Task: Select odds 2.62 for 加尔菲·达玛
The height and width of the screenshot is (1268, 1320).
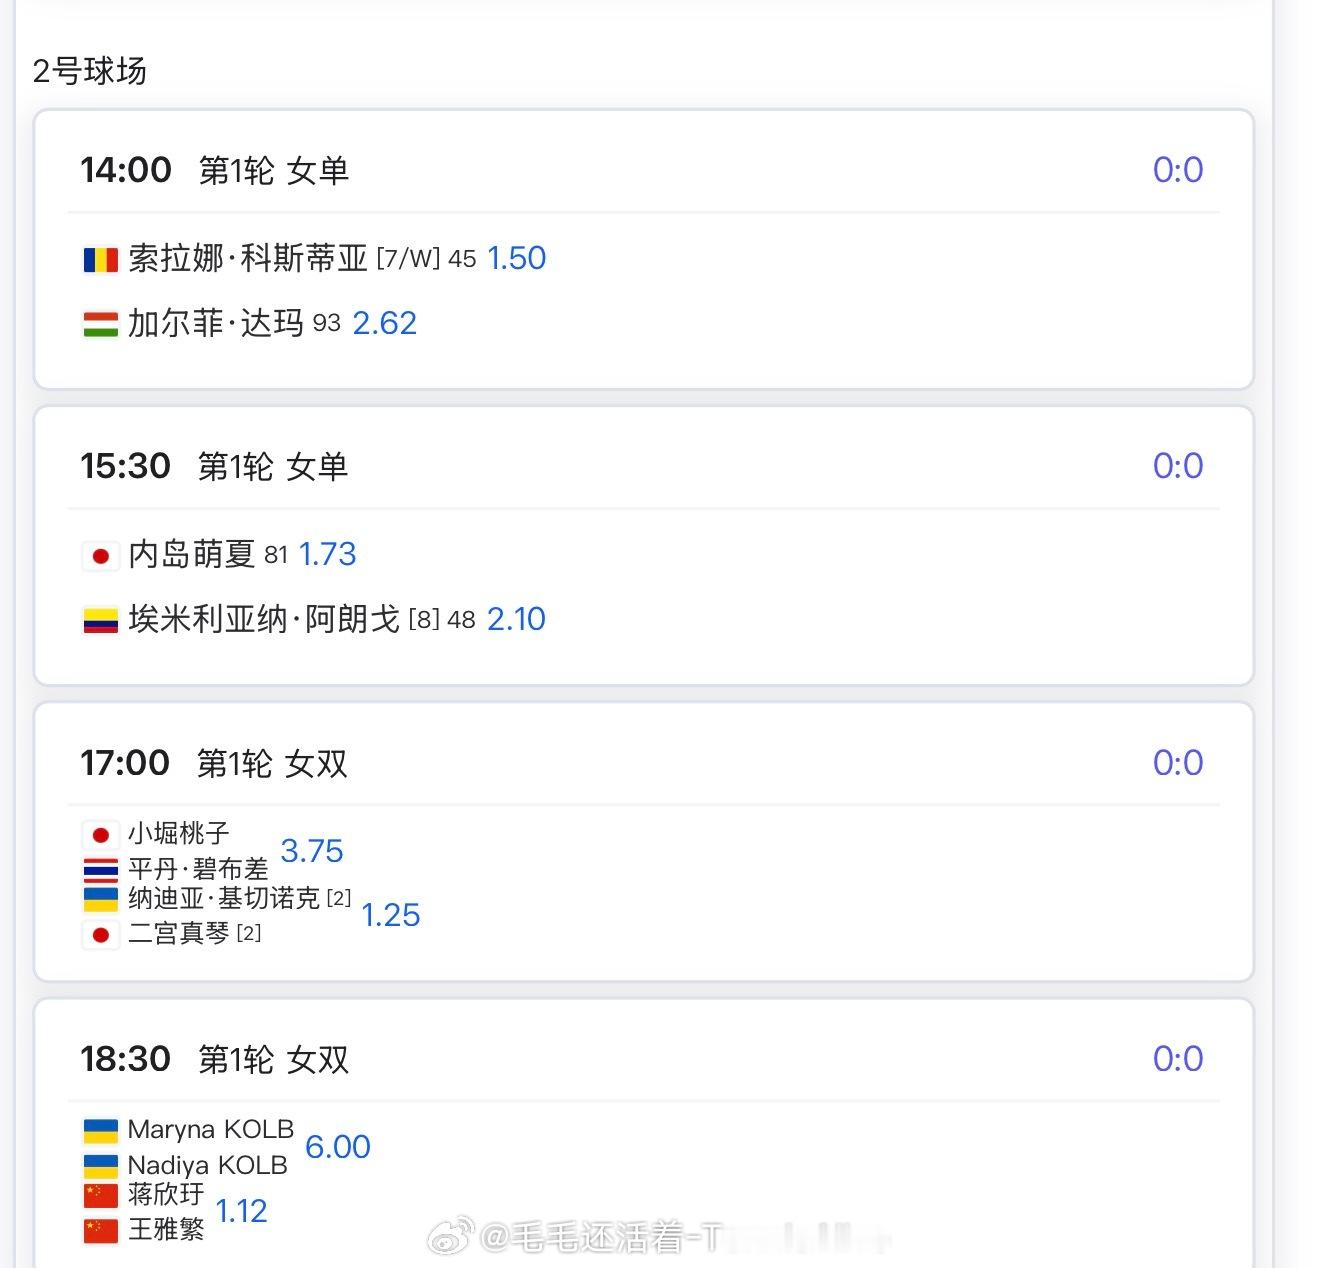Action: pos(384,323)
